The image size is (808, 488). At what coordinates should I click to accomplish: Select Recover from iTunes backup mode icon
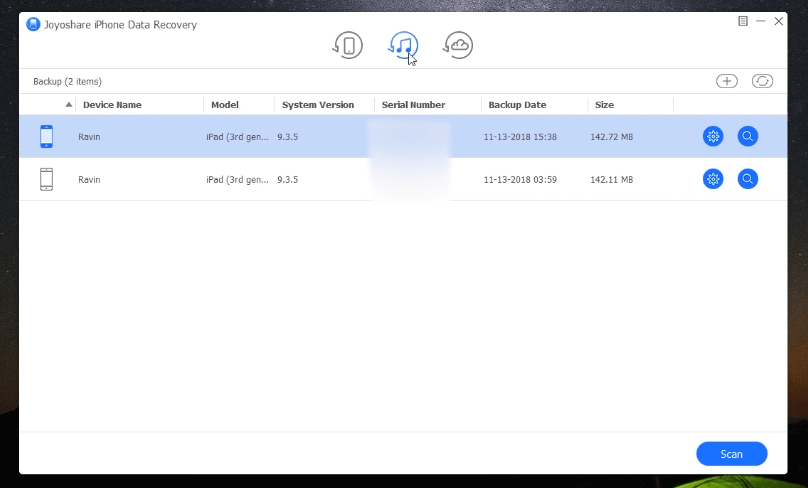click(x=403, y=45)
